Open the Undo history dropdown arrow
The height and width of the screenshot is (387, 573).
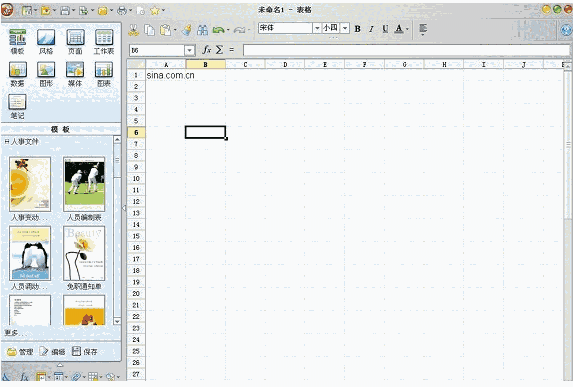tap(228, 30)
